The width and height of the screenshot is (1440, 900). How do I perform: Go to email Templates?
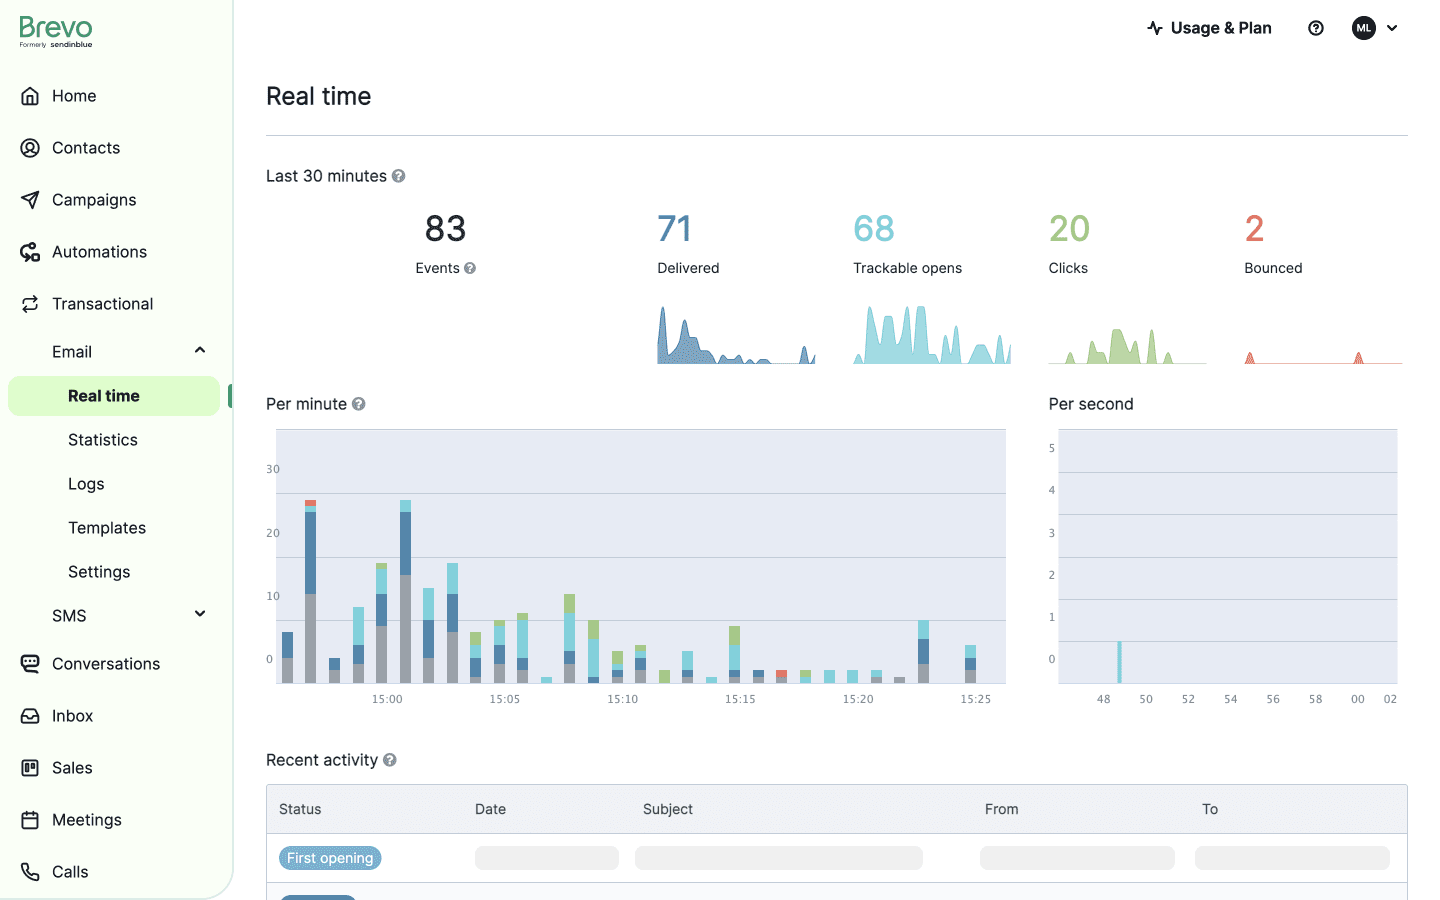pyautogui.click(x=106, y=527)
